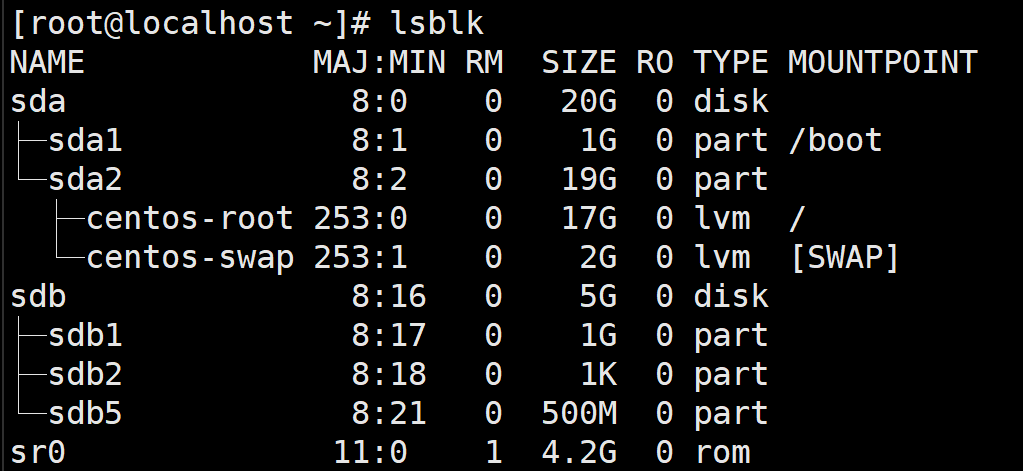Click the RM value 1 in sr0 row
The image size is (1023, 471).
point(494,453)
